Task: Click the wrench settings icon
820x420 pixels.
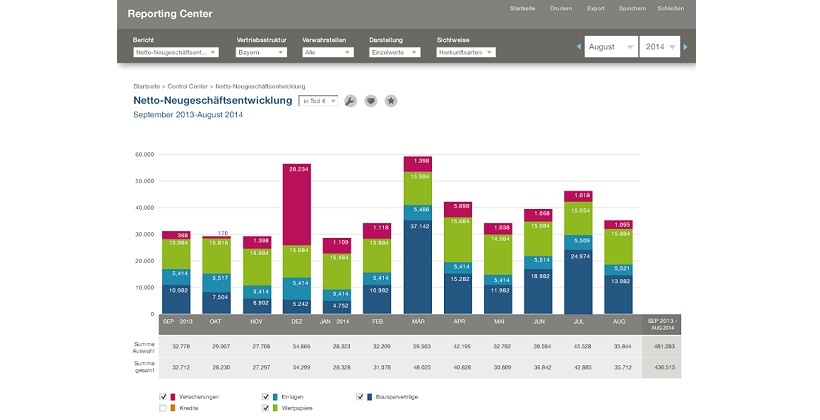Action: [x=350, y=101]
